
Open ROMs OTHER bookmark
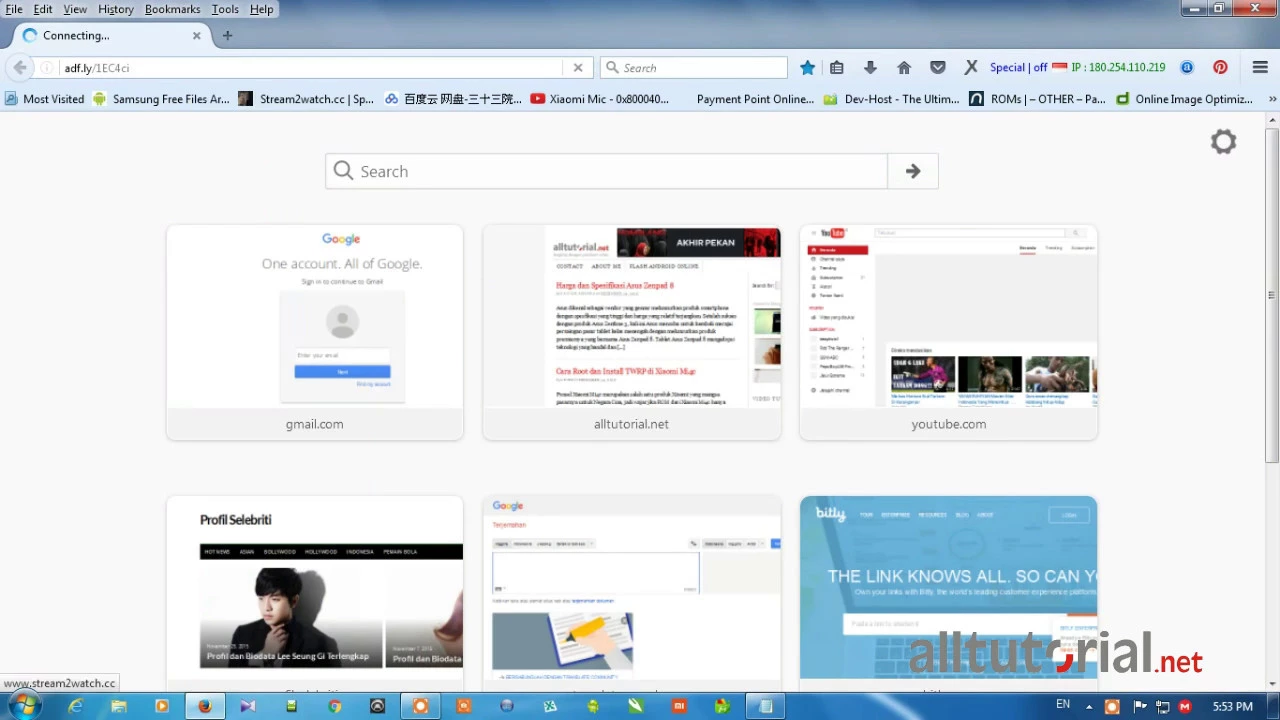click(x=1038, y=99)
